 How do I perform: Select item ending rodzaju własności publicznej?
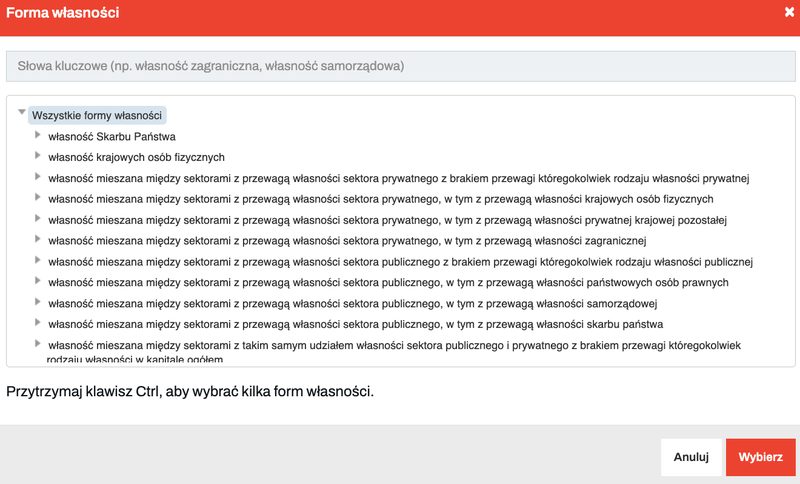401,262
